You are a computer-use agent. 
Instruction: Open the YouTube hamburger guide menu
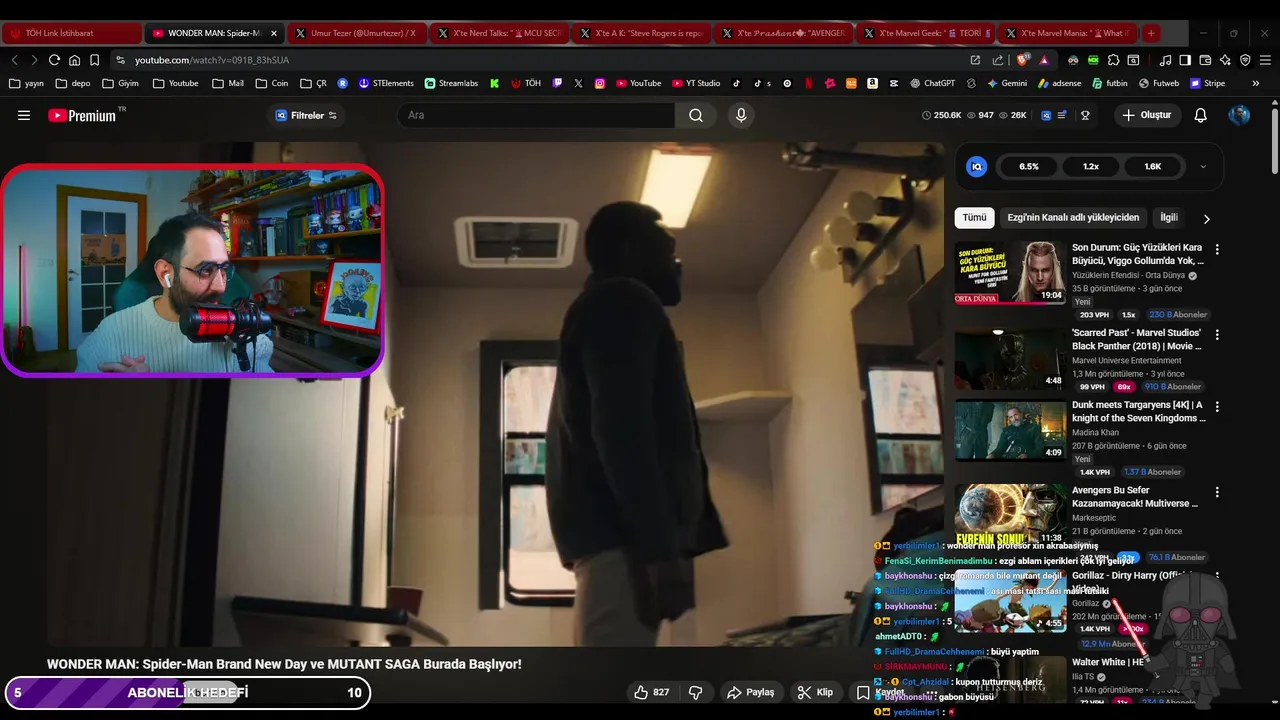click(24, 115)
